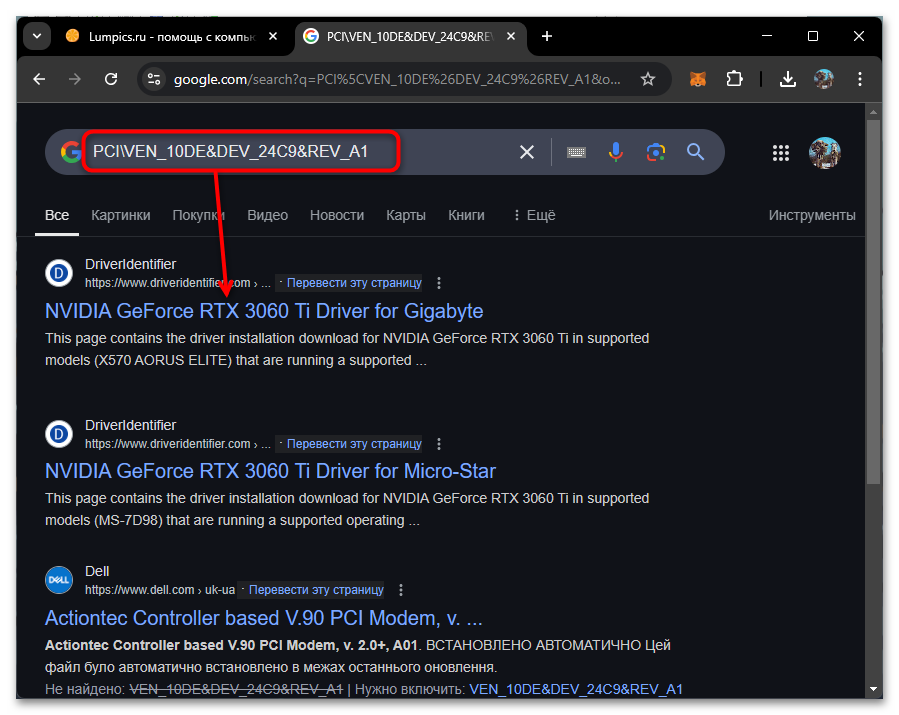Switch to the Покупки tab
899x715 pixels.
tap(198, 216)
